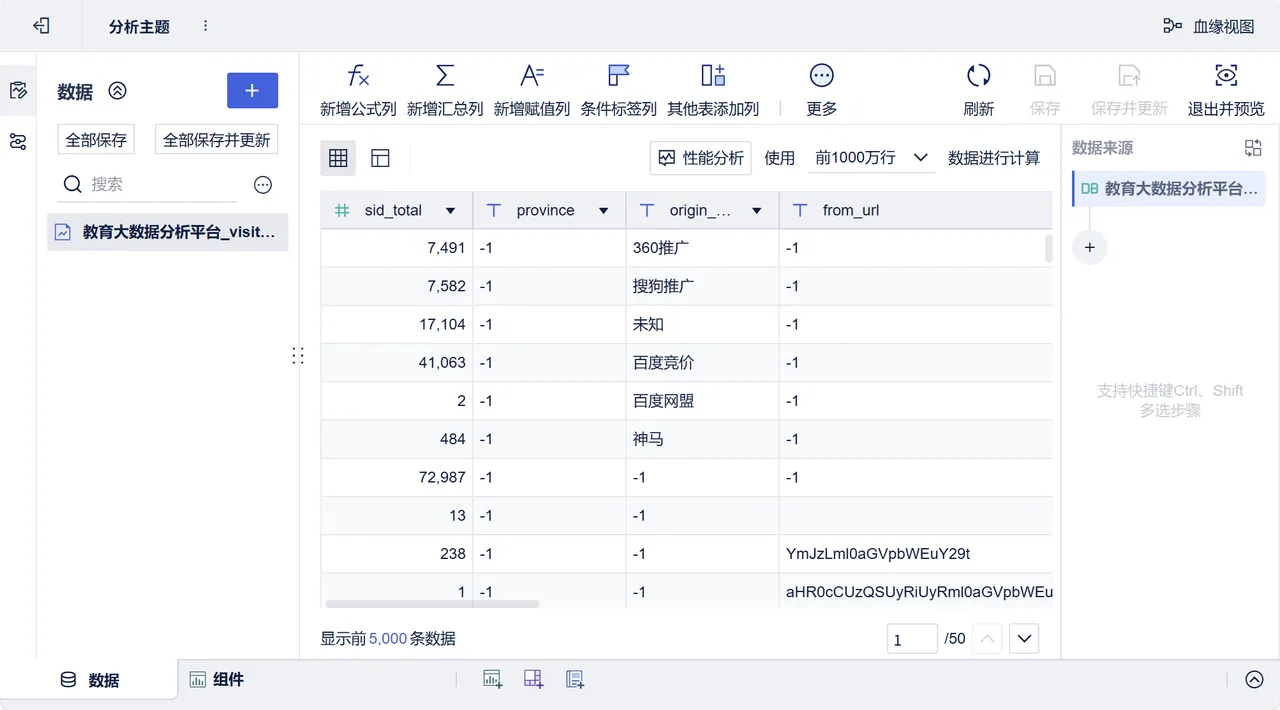Image resolution: width=1280 pixels, height=710 pixels.
Task: Click the add chart component icon at bottom
Action: tap(492, 680)
